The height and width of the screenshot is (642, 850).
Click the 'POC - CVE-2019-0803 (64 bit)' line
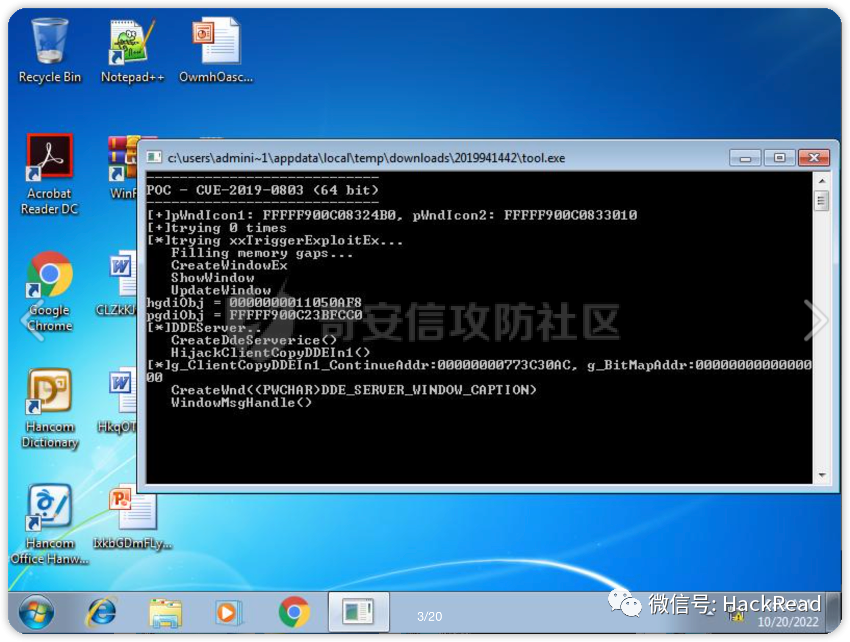(262, 190)
